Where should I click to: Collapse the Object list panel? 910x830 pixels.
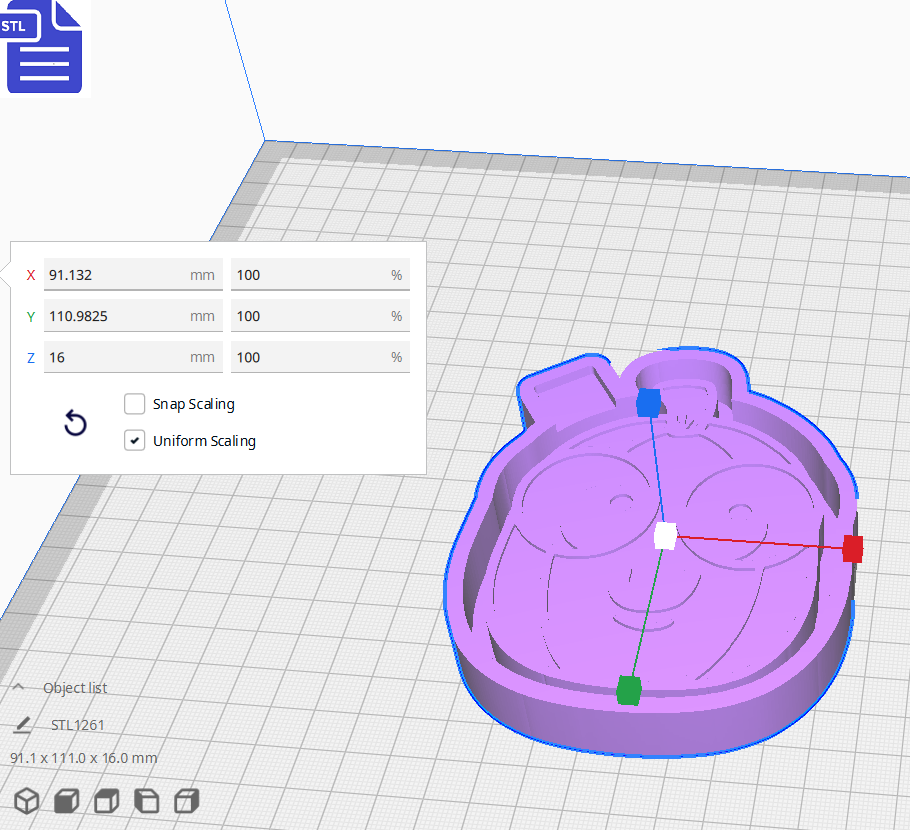[17, 687]
